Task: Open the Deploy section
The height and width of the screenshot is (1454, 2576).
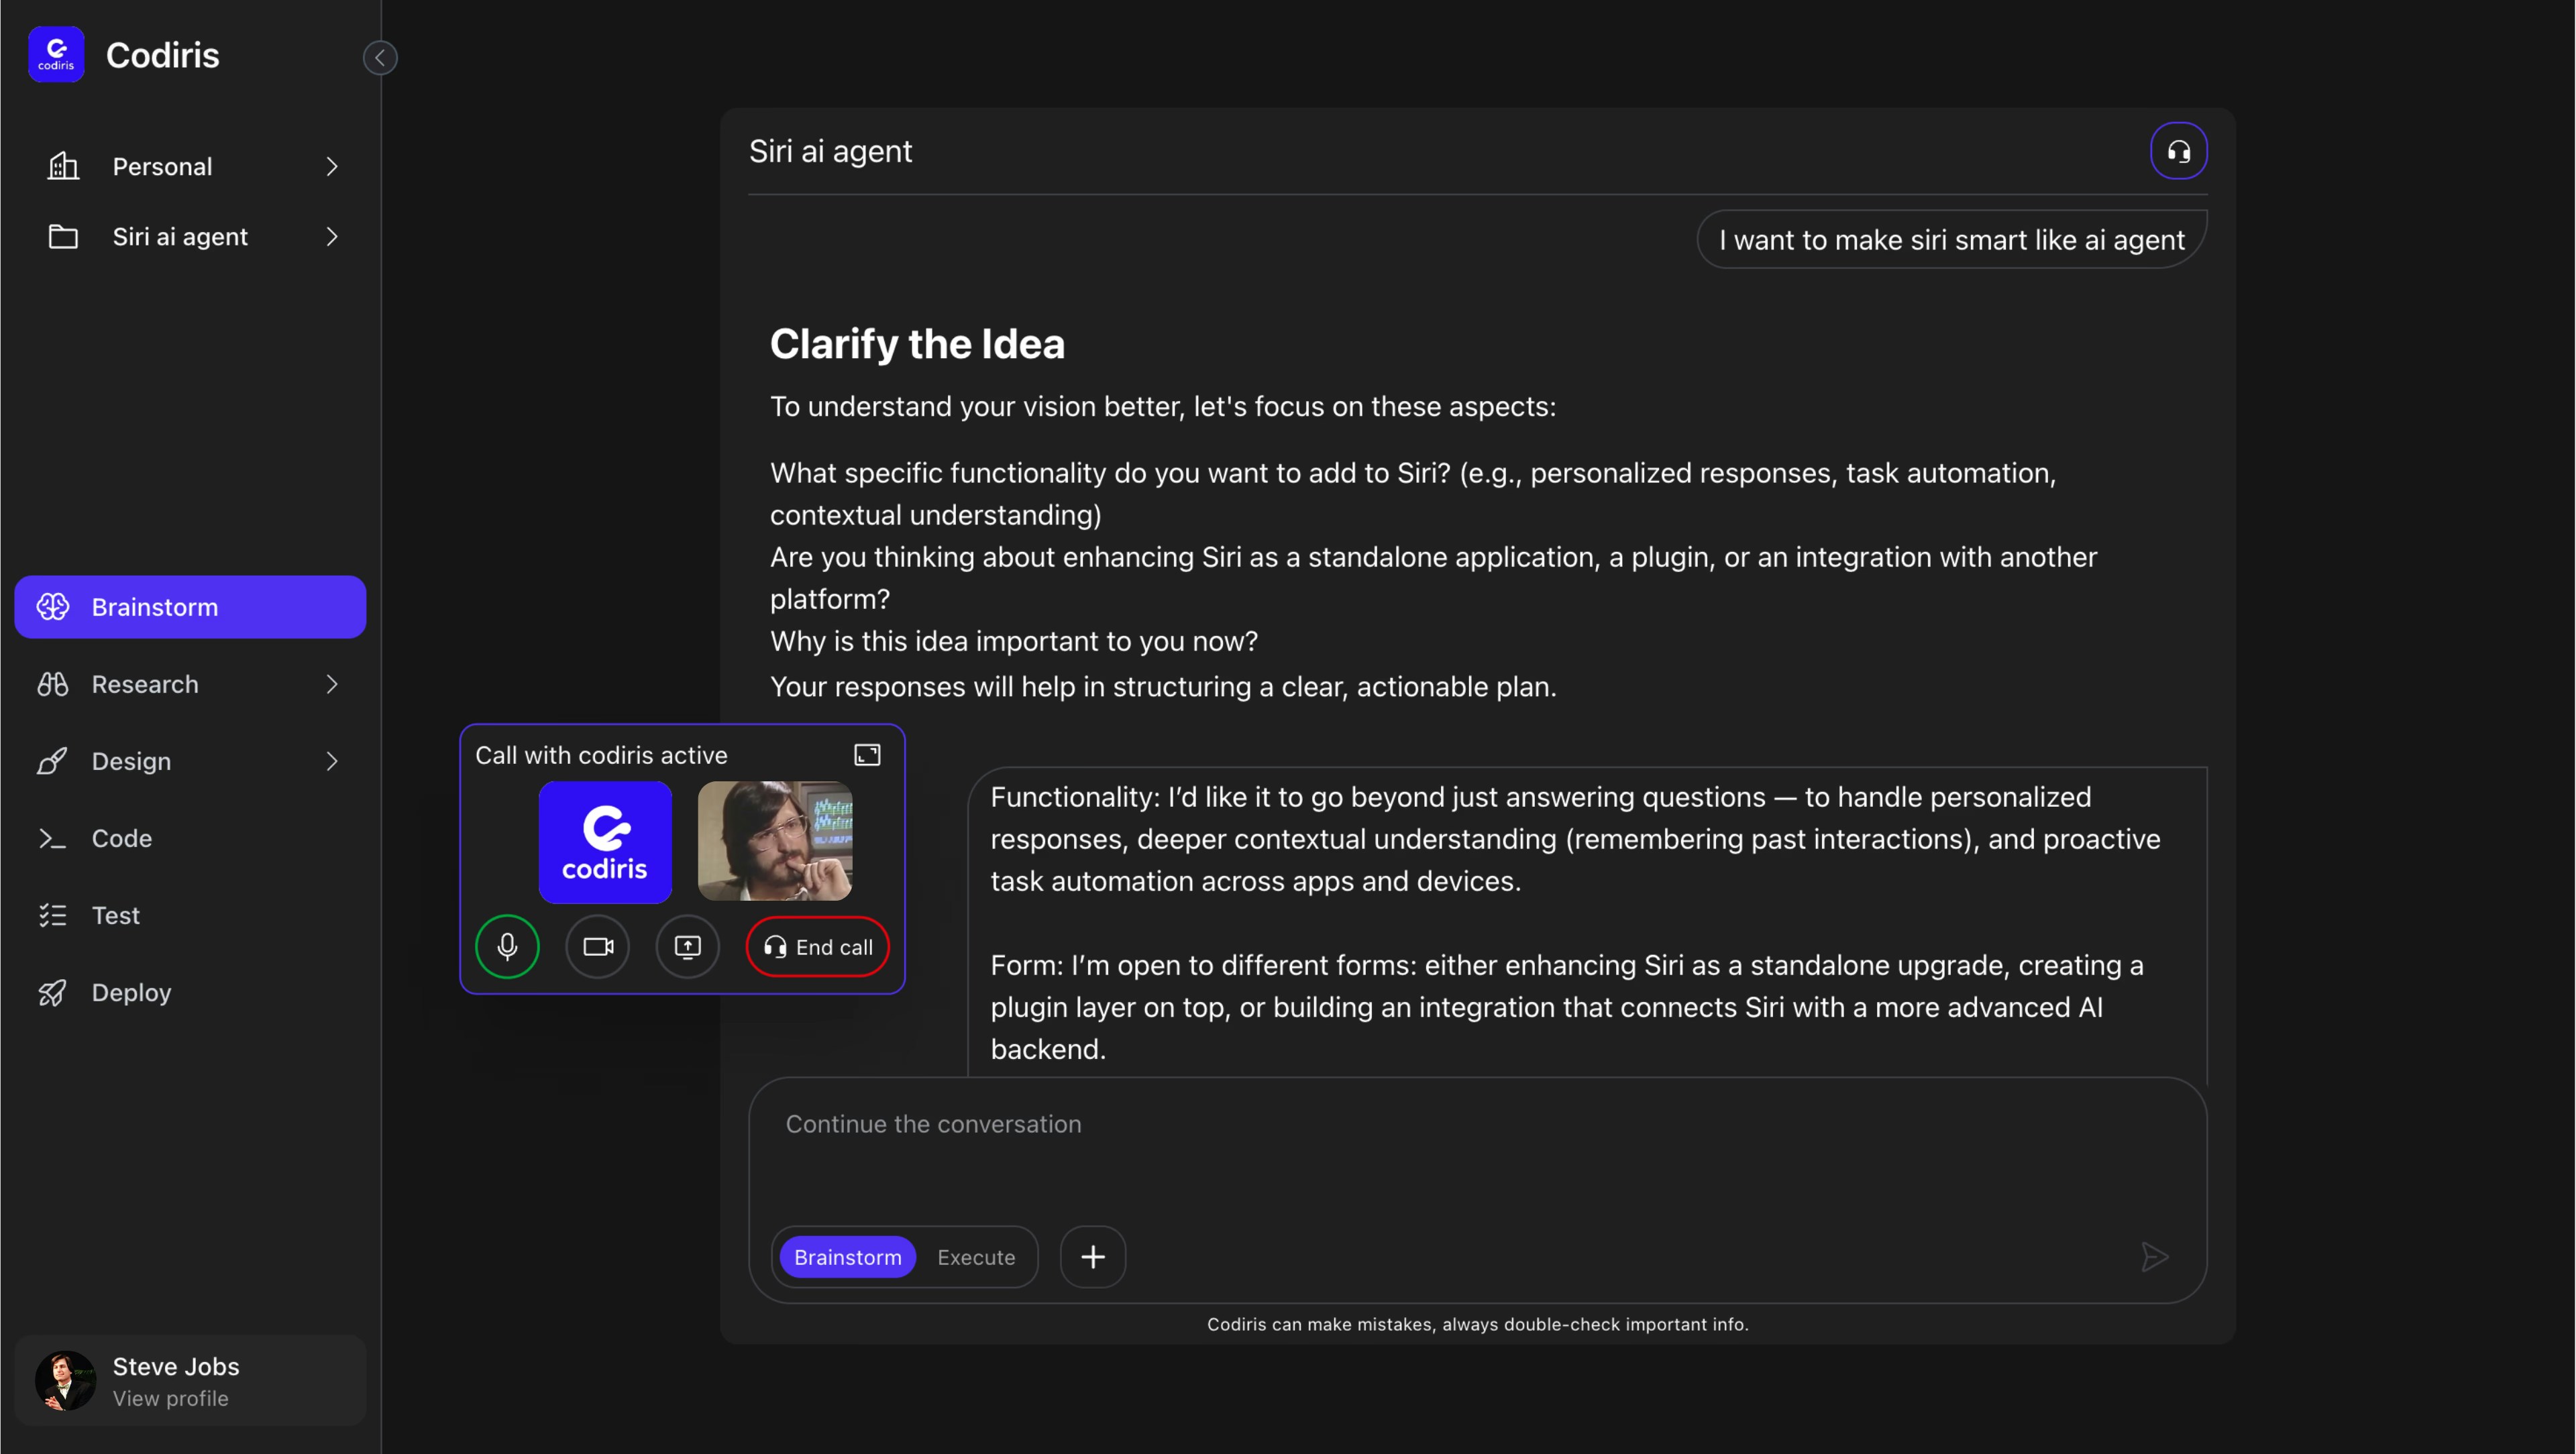Action: pos(190,992)
